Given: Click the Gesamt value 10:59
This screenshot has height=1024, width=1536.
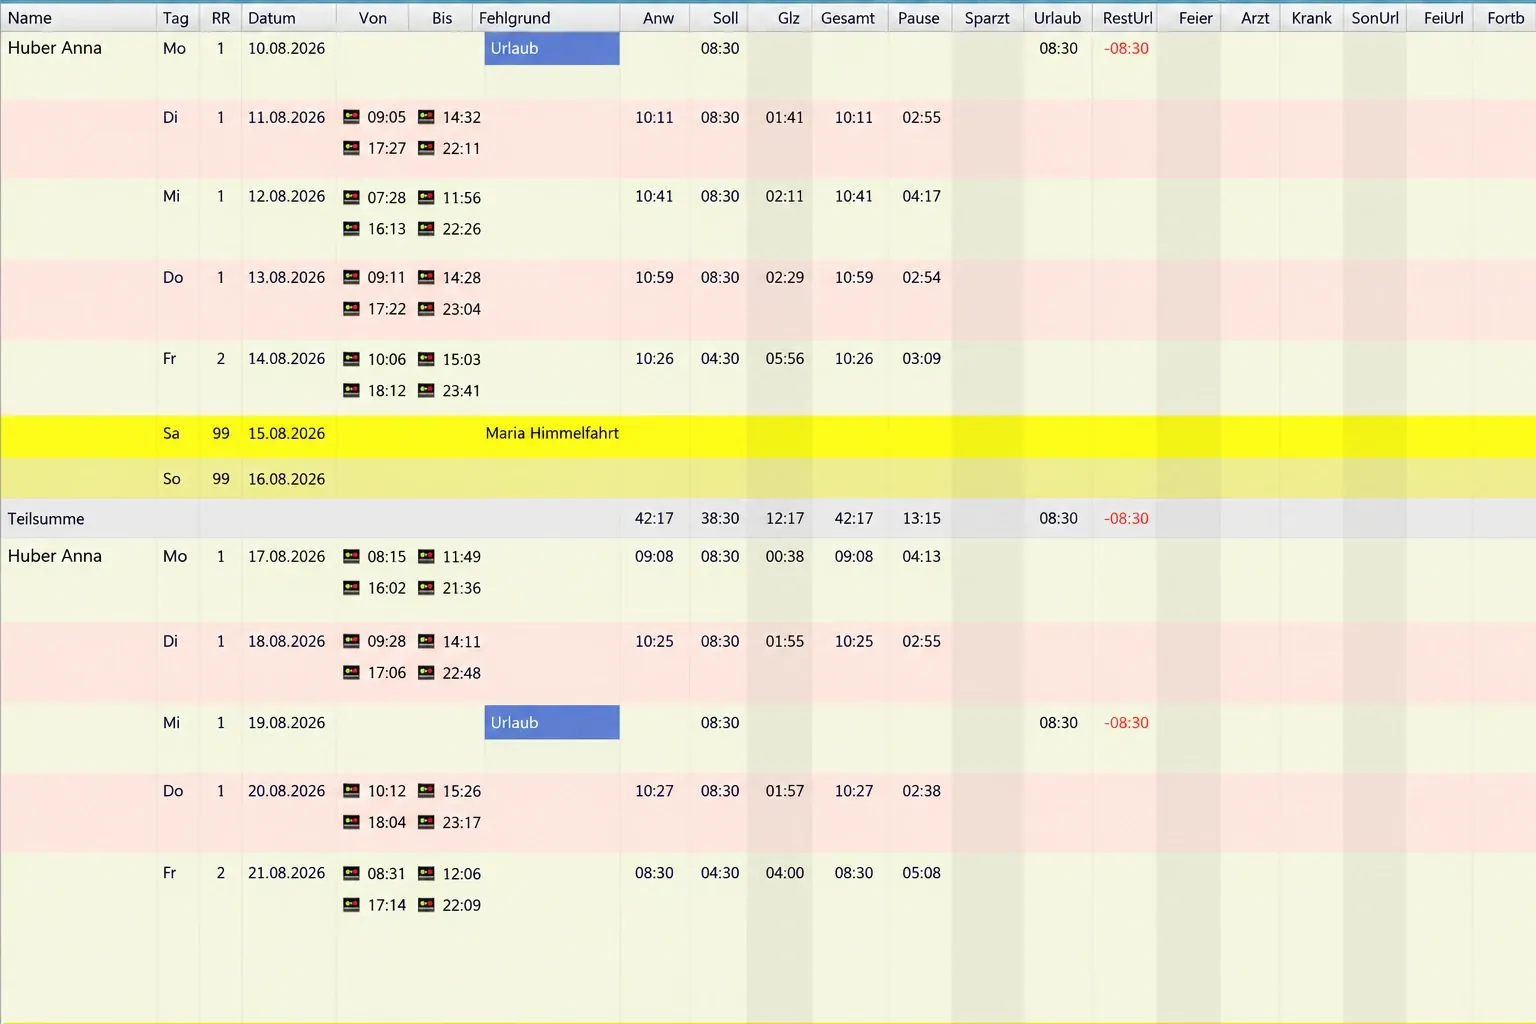Looking at the screenshot, I should click(854, 277).
